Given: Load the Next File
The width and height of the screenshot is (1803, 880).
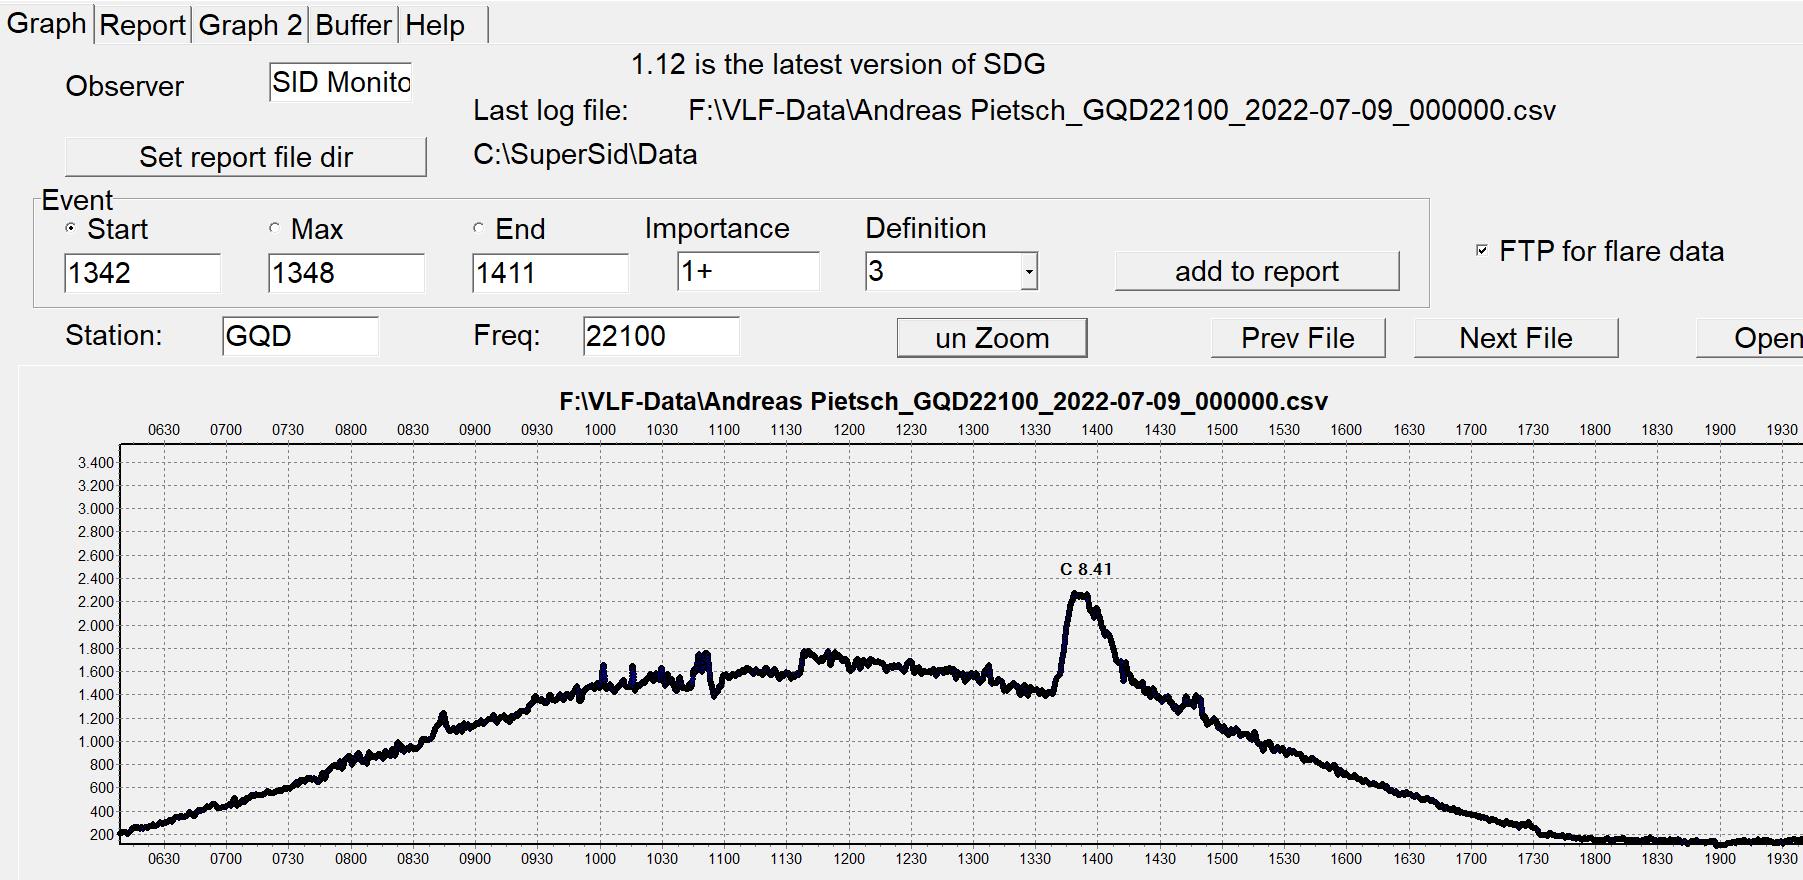Looking at the screenshot, I should click(x=1516, y=338).
